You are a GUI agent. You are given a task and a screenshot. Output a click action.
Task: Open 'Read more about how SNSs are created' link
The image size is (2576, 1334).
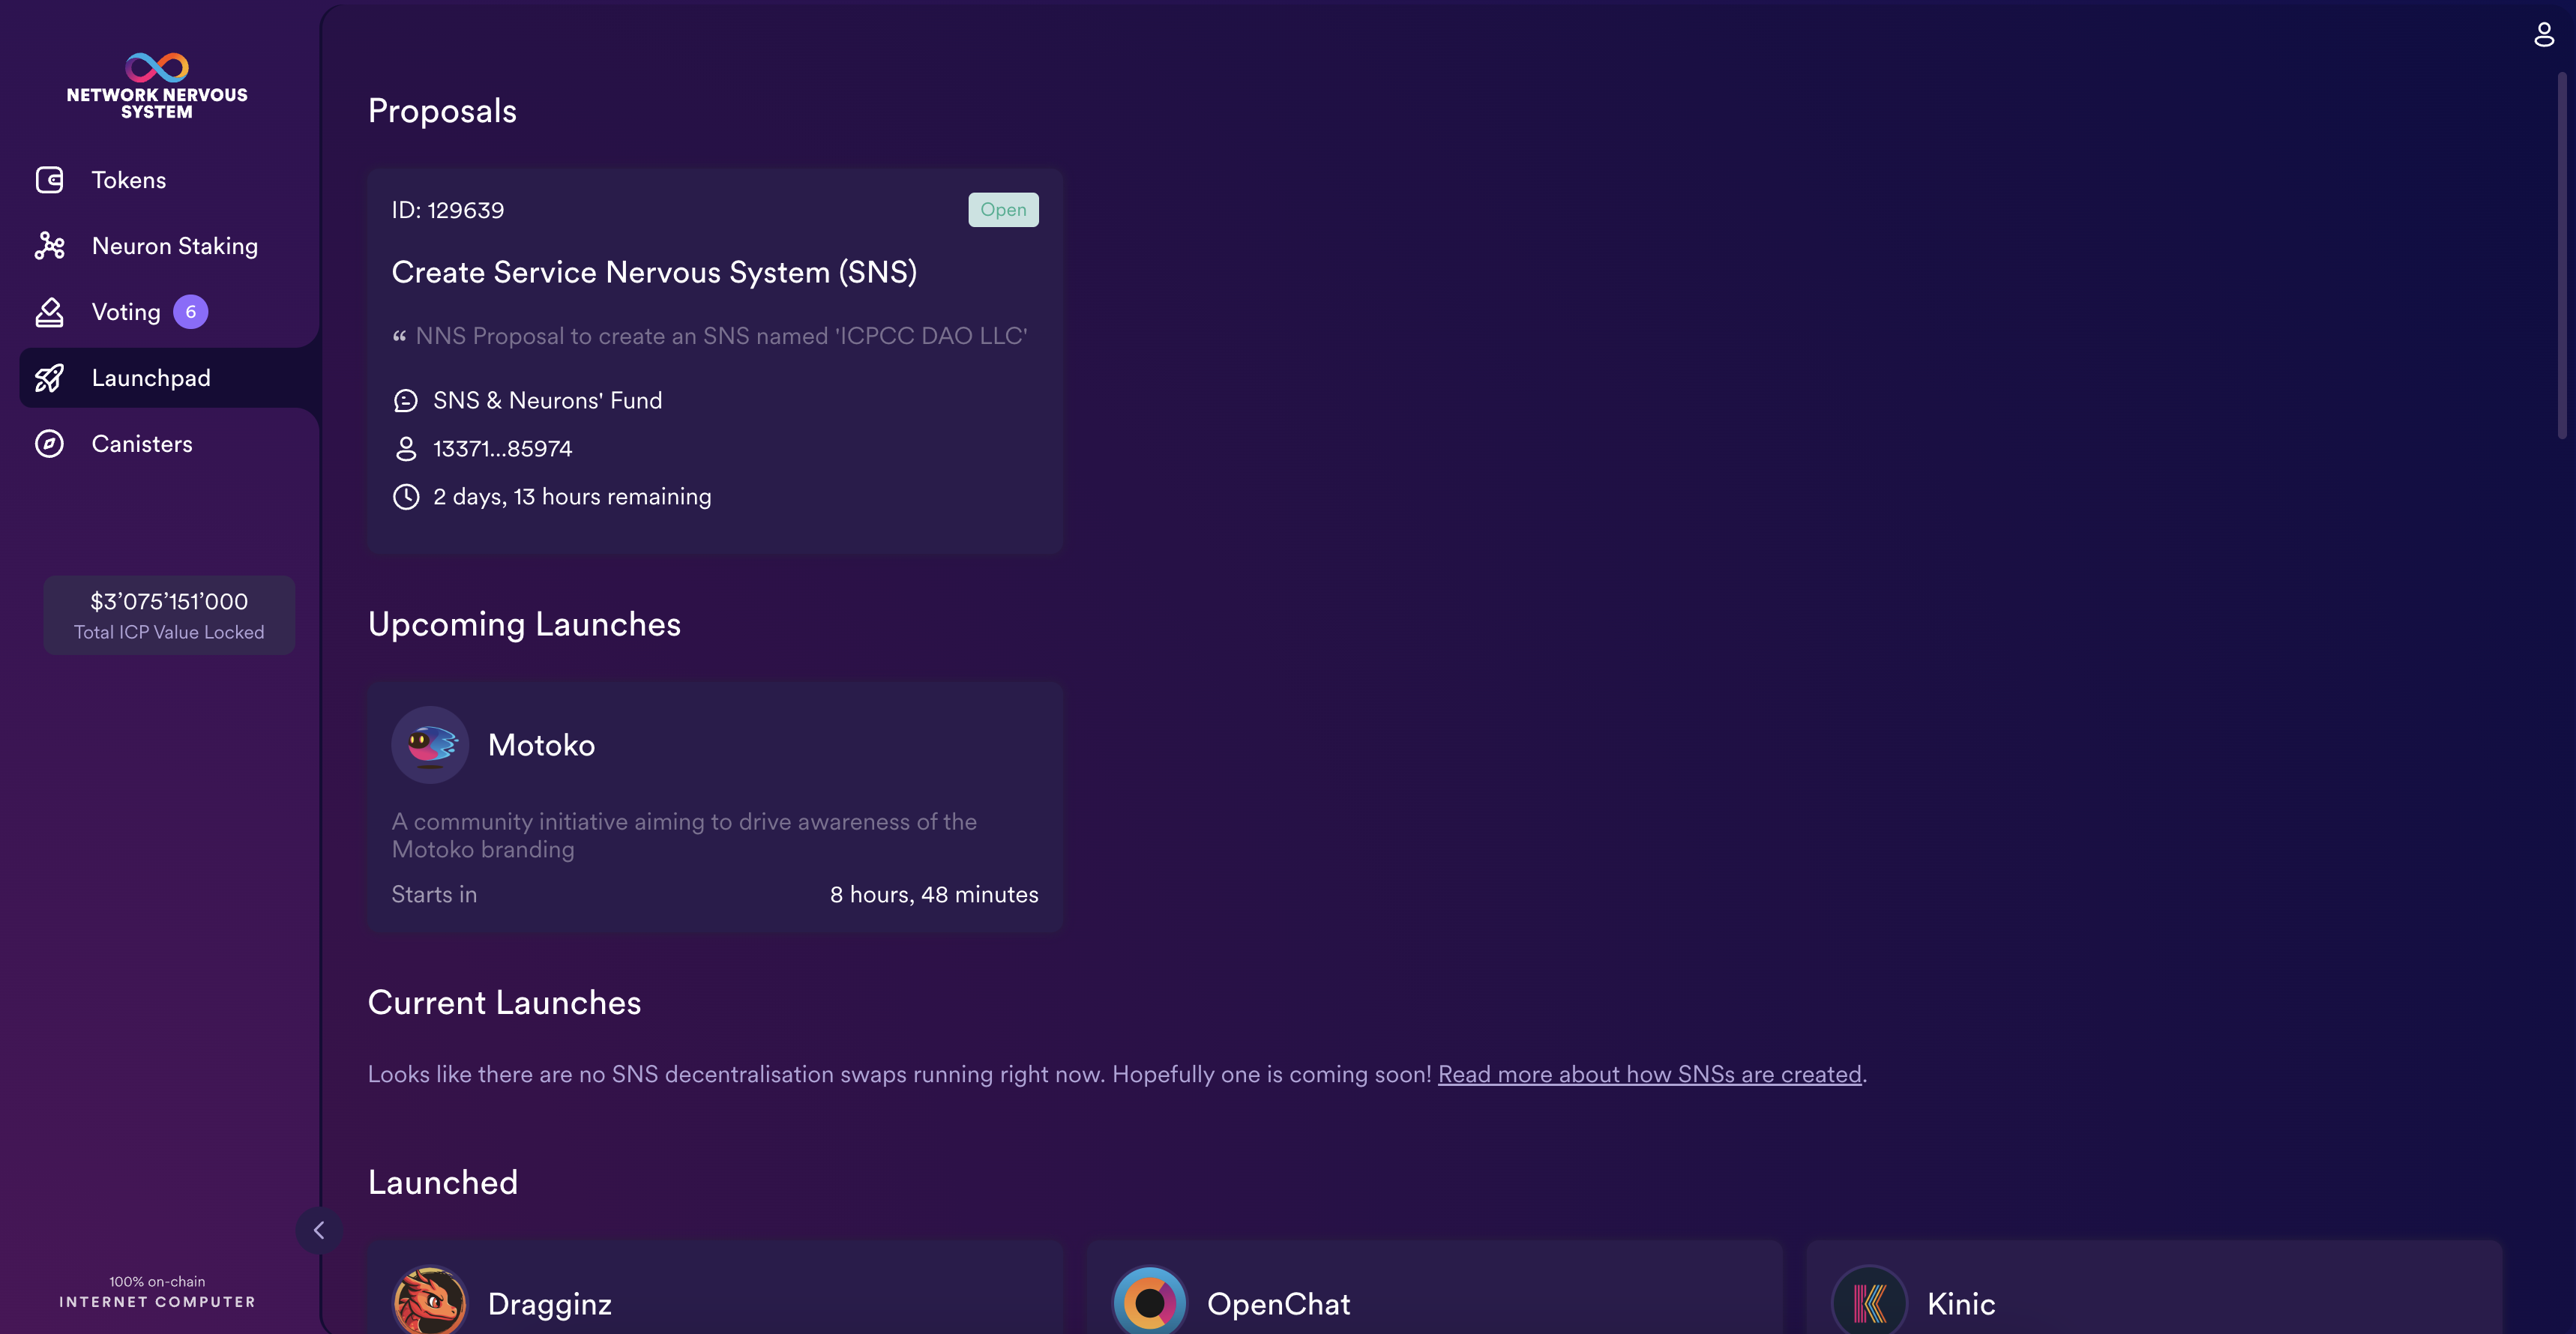click(1649, 1074)
